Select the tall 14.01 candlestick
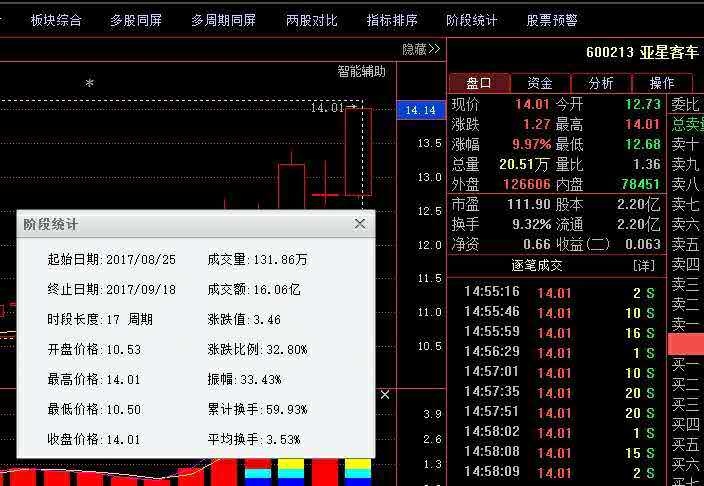Viewport: 704px width, 486px height. [358, 150]
